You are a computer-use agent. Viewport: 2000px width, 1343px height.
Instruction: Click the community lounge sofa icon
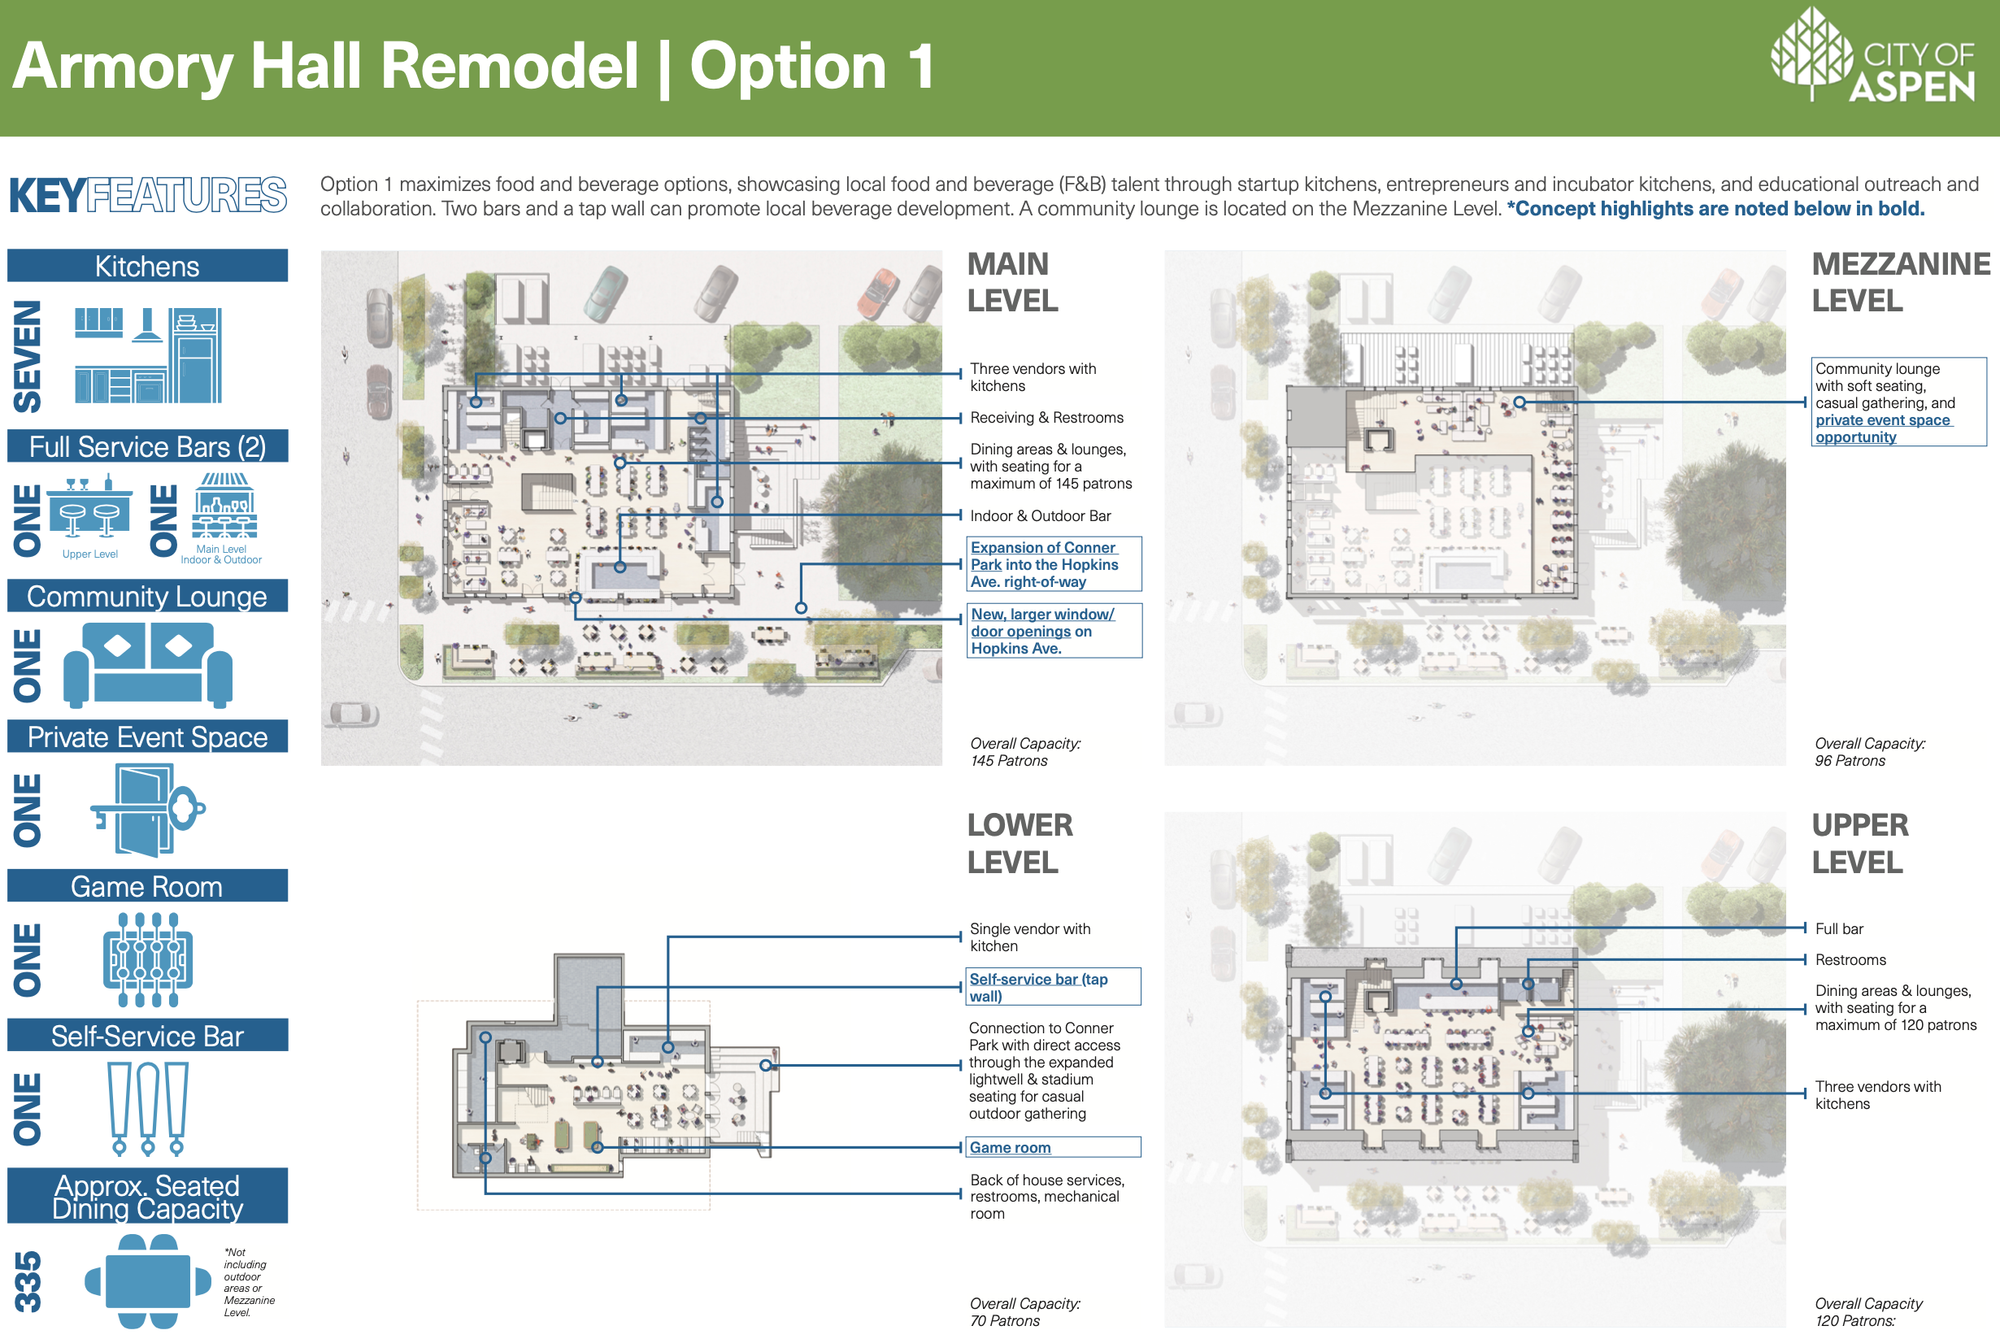click(148, 664)
